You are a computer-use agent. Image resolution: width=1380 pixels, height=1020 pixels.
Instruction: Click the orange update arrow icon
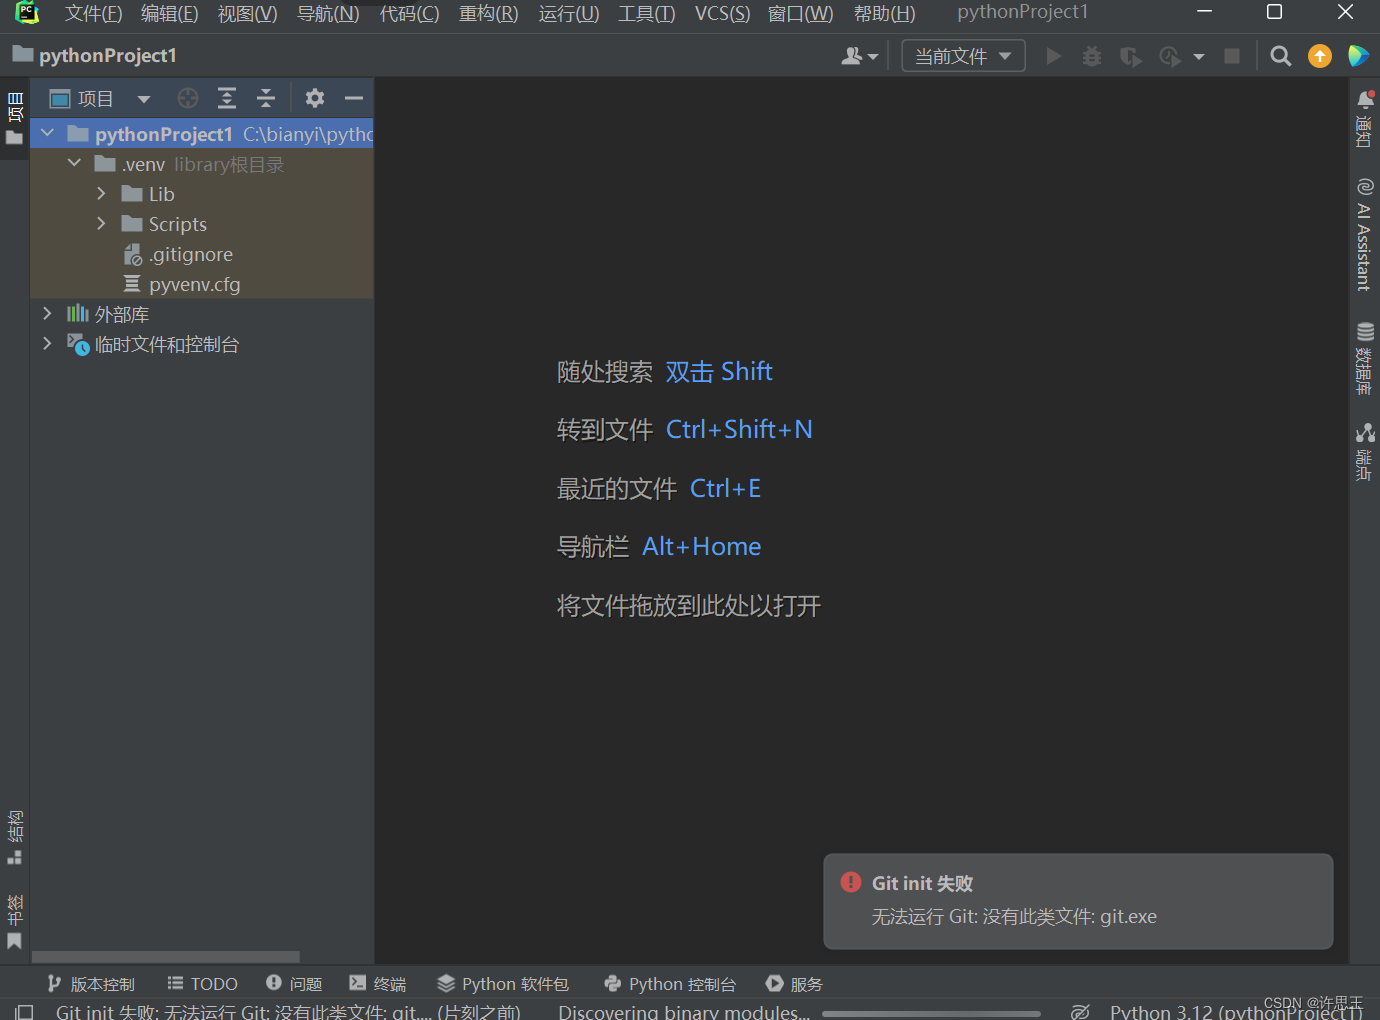(x=1320, y=56)
